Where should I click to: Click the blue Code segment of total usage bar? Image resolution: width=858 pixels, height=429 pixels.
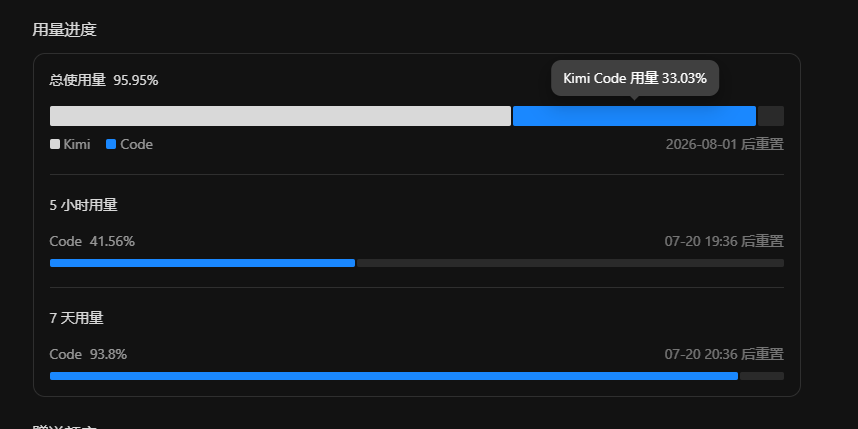(634, 116)
